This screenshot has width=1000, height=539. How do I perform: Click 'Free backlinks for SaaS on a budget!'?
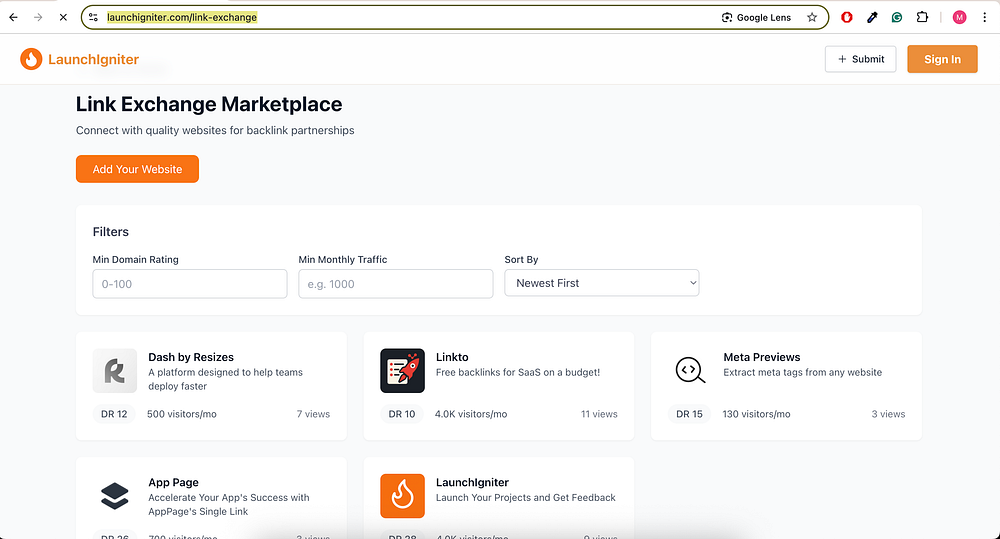coord(518,373)
